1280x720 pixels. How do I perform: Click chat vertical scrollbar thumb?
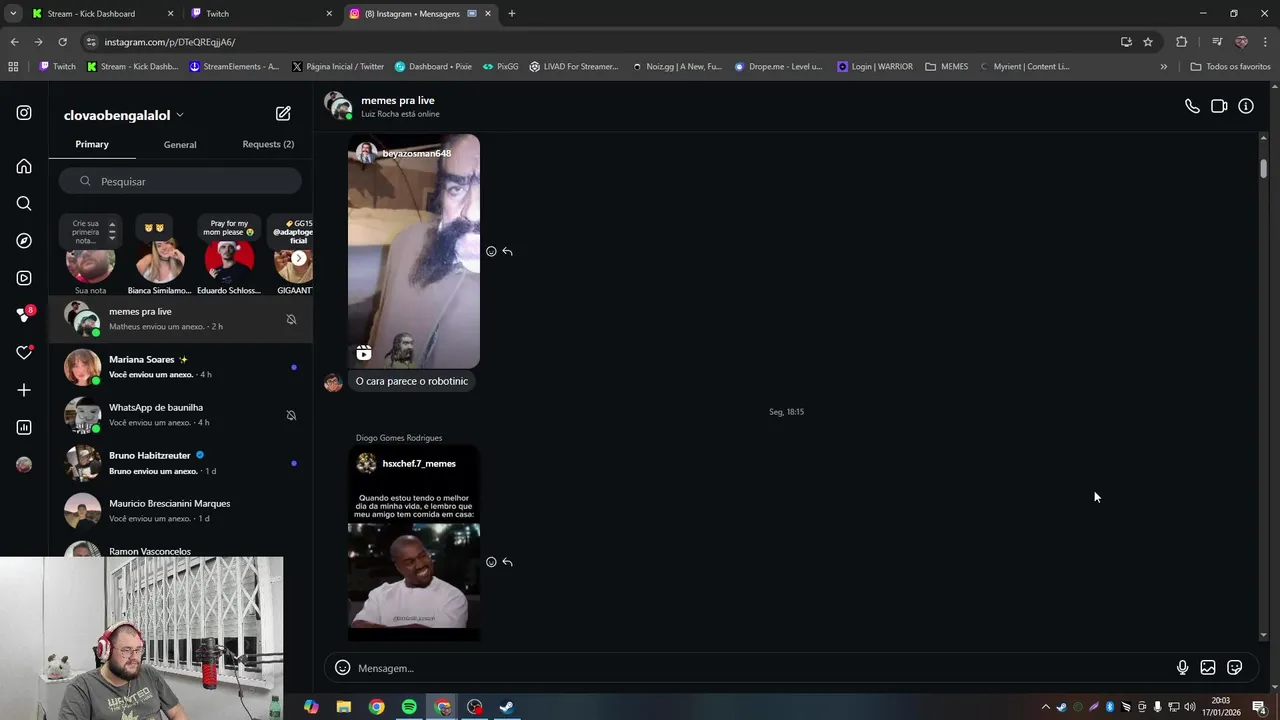click(x=1264, y=169)
